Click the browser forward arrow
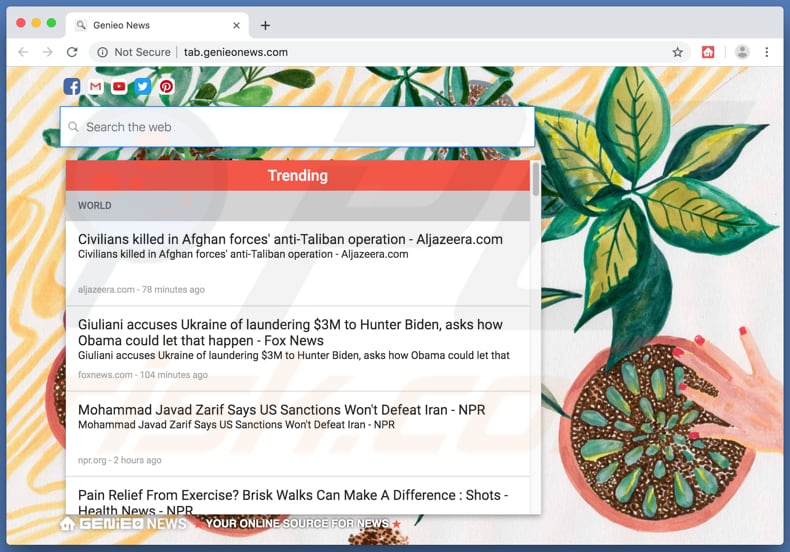 pos(47,52)
